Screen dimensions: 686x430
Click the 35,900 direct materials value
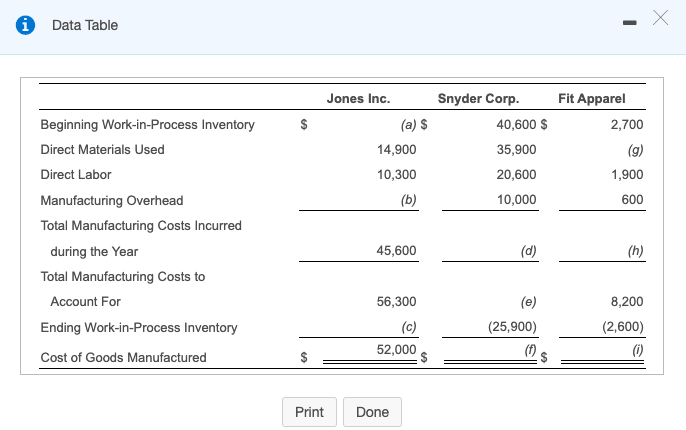coord(516,150)
